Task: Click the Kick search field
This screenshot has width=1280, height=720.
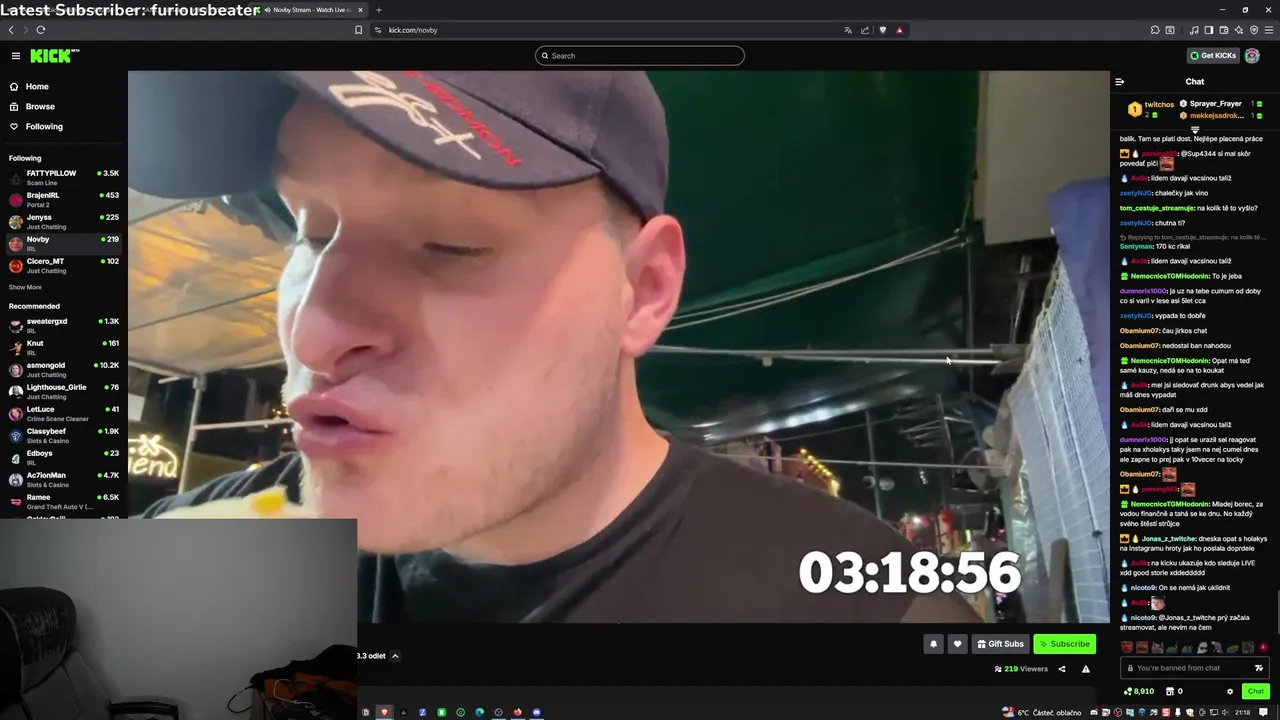Action: [640, 56]
